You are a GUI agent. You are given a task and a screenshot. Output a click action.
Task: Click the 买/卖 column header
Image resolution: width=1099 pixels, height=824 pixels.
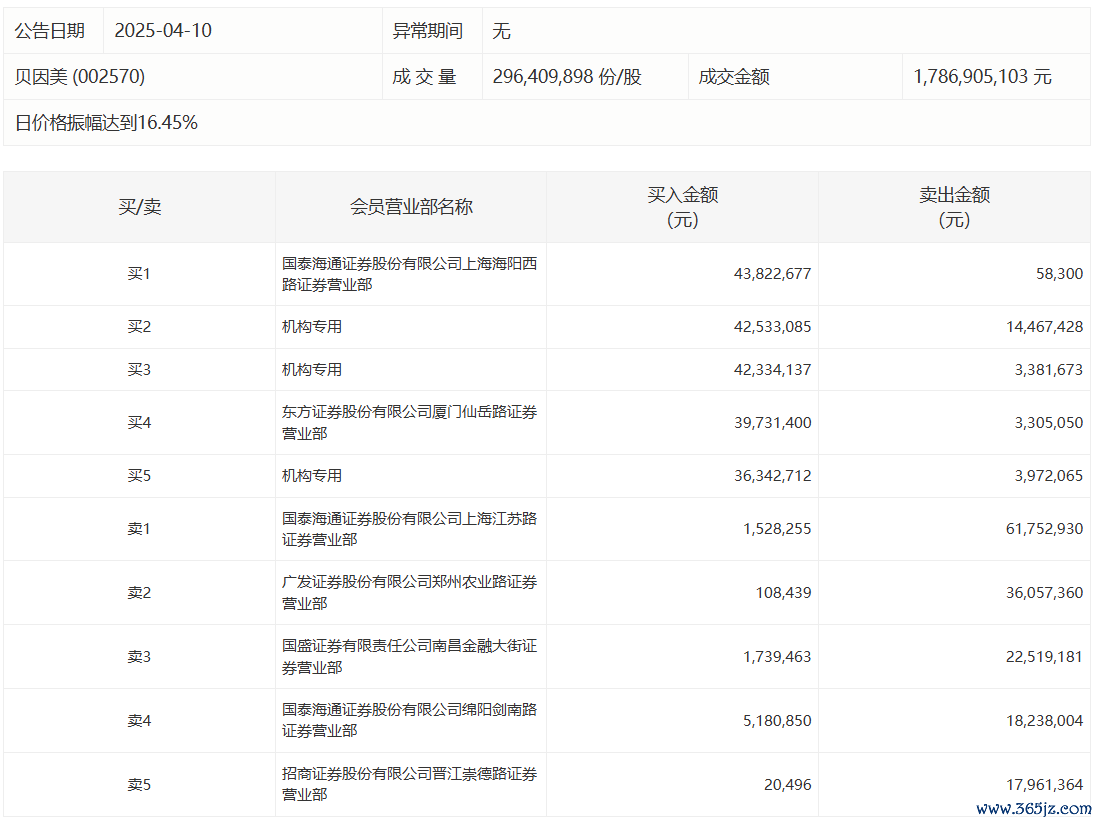[x=139, y=207]
